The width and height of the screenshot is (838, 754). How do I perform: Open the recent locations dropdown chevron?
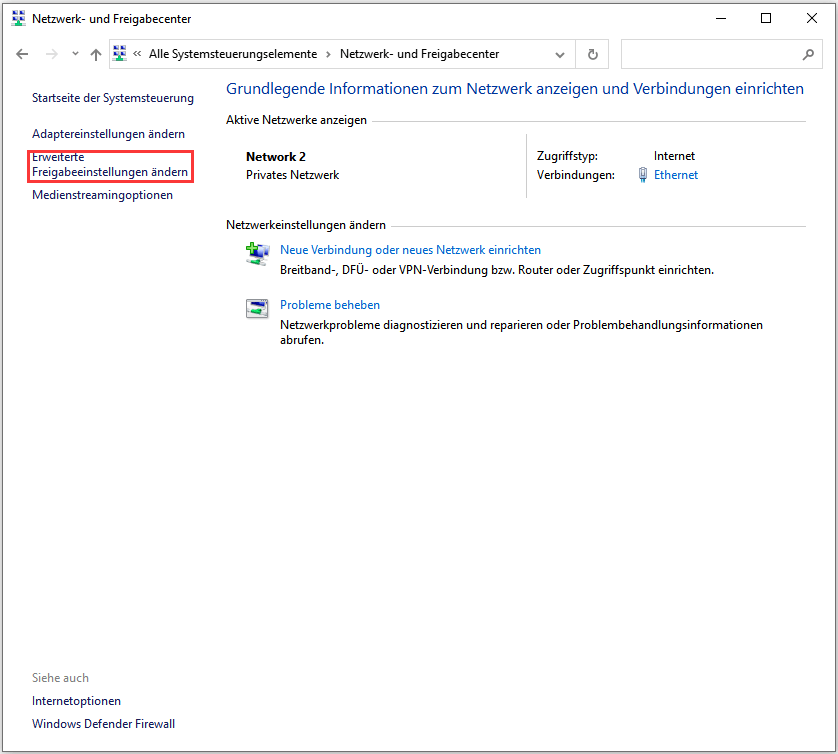tap(75, 54)
